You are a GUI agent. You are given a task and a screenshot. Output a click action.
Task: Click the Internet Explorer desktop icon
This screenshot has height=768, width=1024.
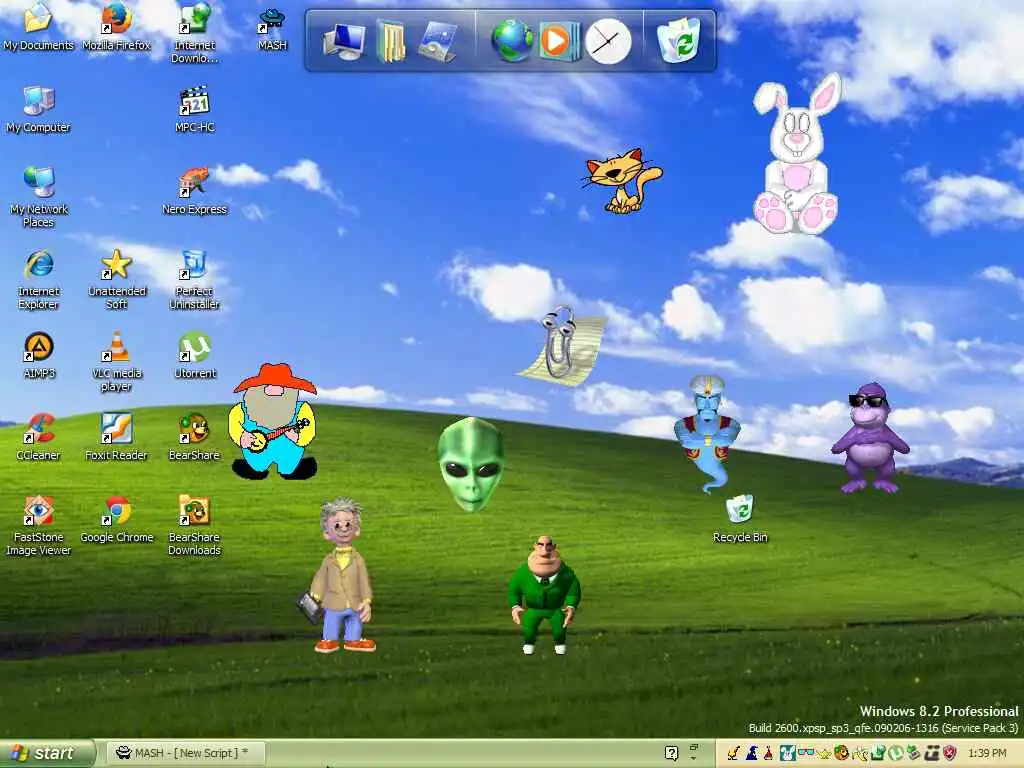tap(38, 278)
